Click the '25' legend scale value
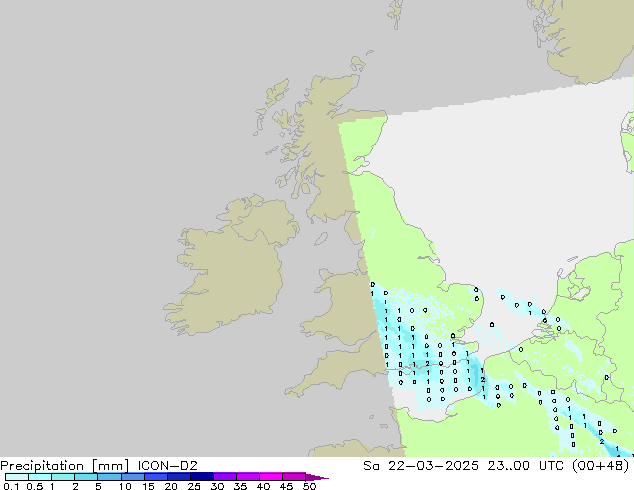 click(x=194, y=486)
